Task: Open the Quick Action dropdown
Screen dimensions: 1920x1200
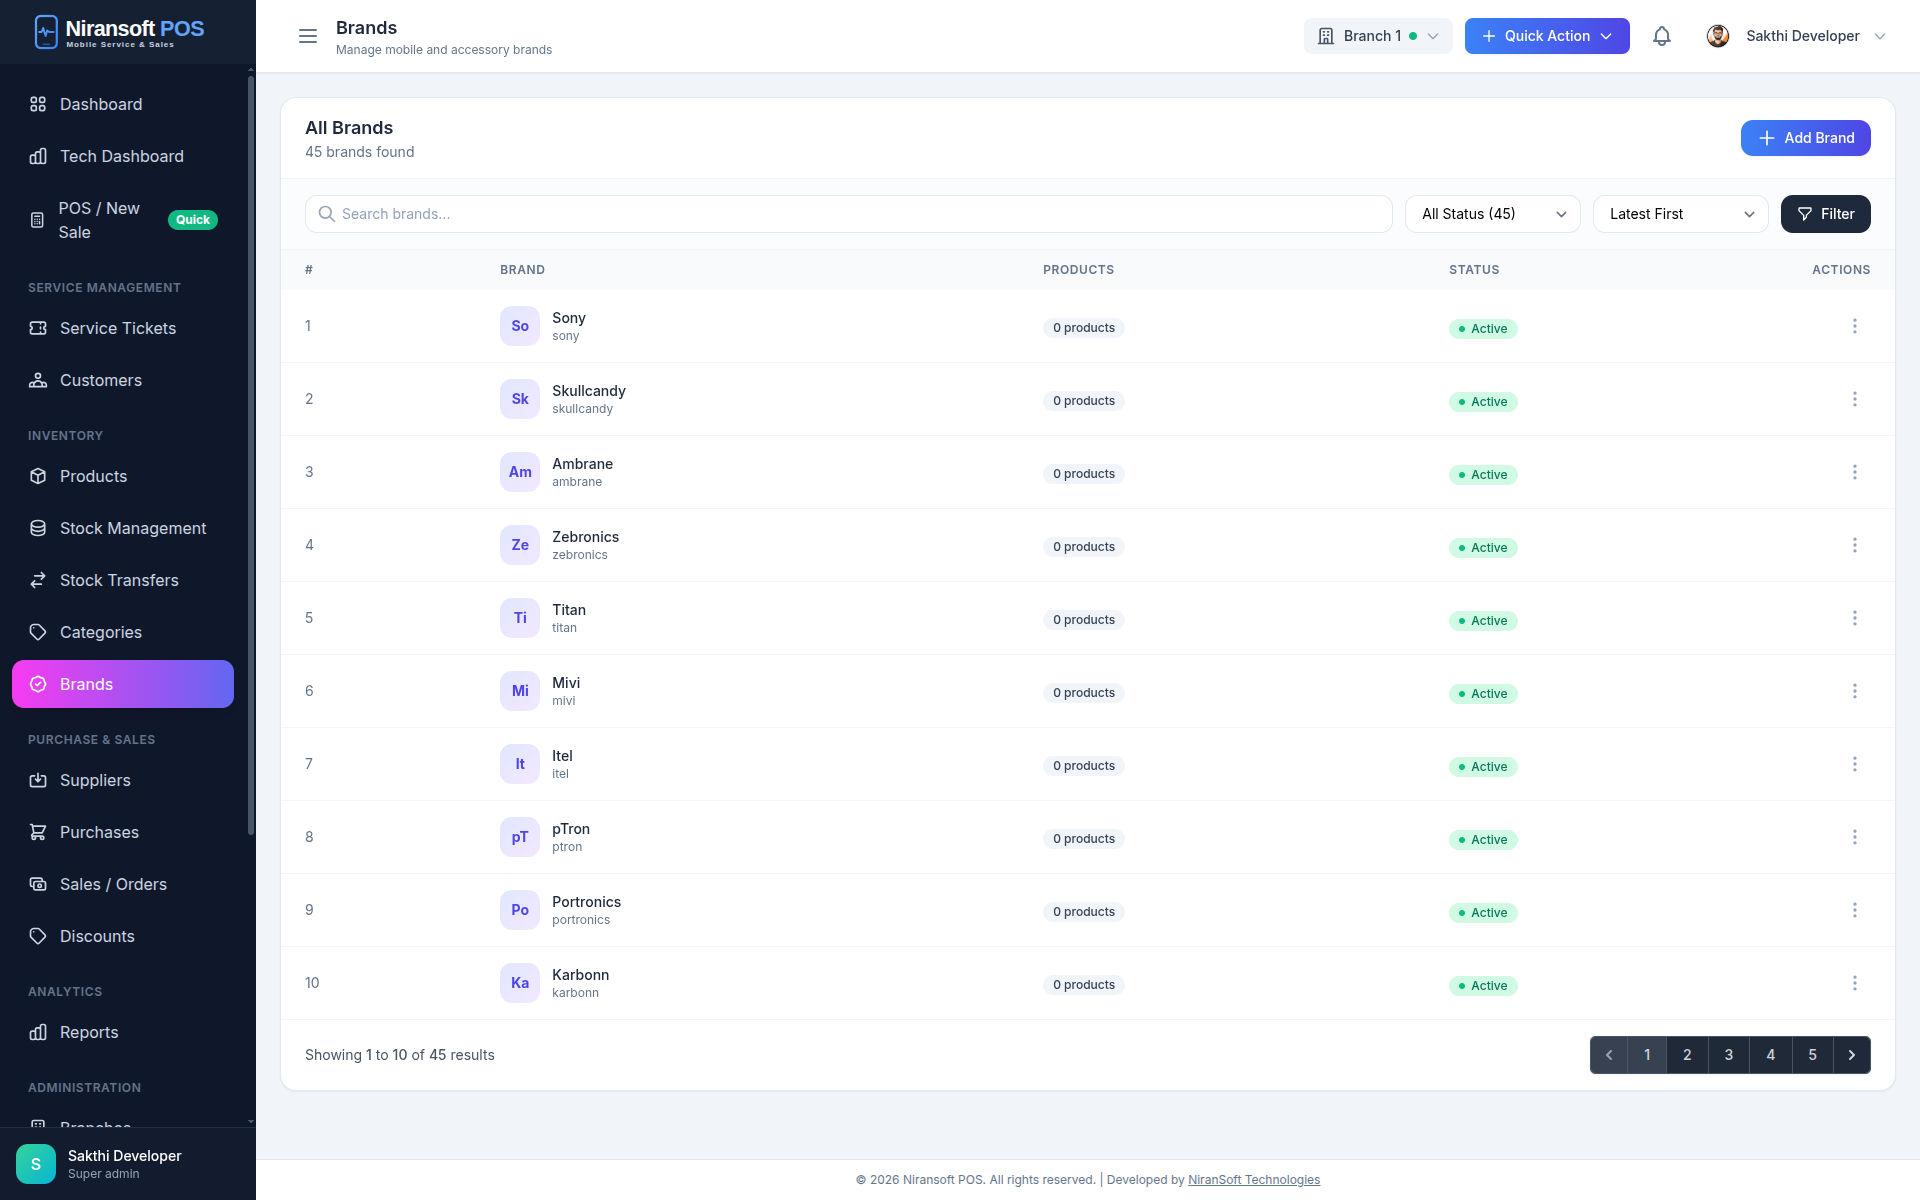Action: click(x=1546, y=36)
